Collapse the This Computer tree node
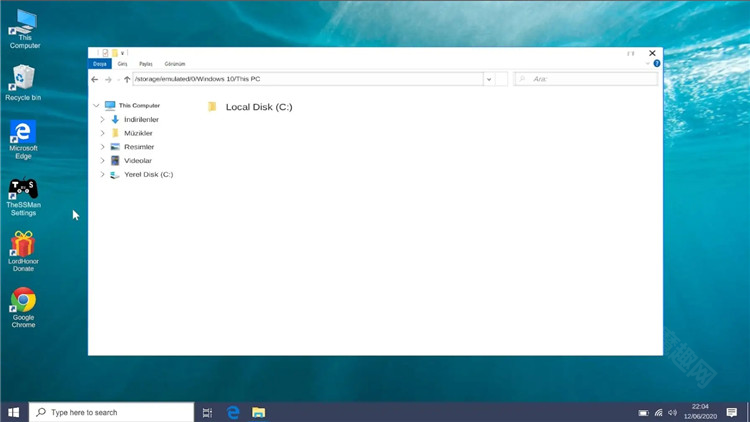 click(97, 106)
